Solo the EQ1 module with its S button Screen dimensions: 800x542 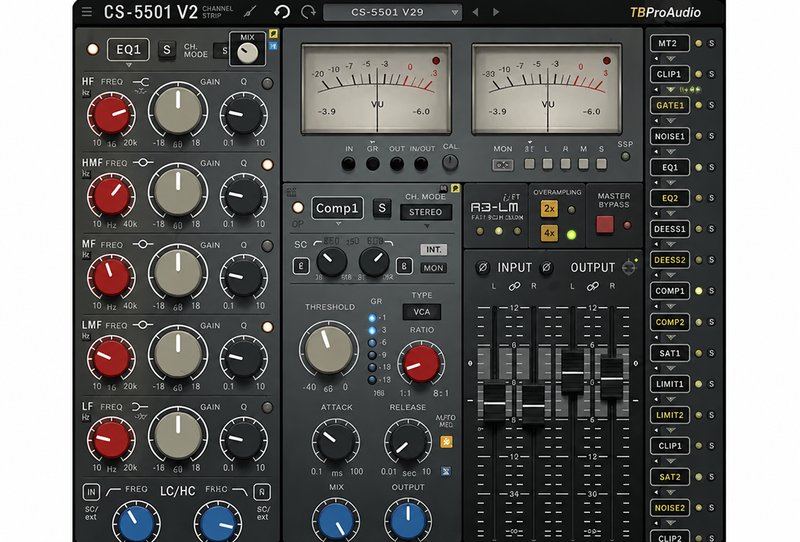pyautogui.click(x=167, y=50)
